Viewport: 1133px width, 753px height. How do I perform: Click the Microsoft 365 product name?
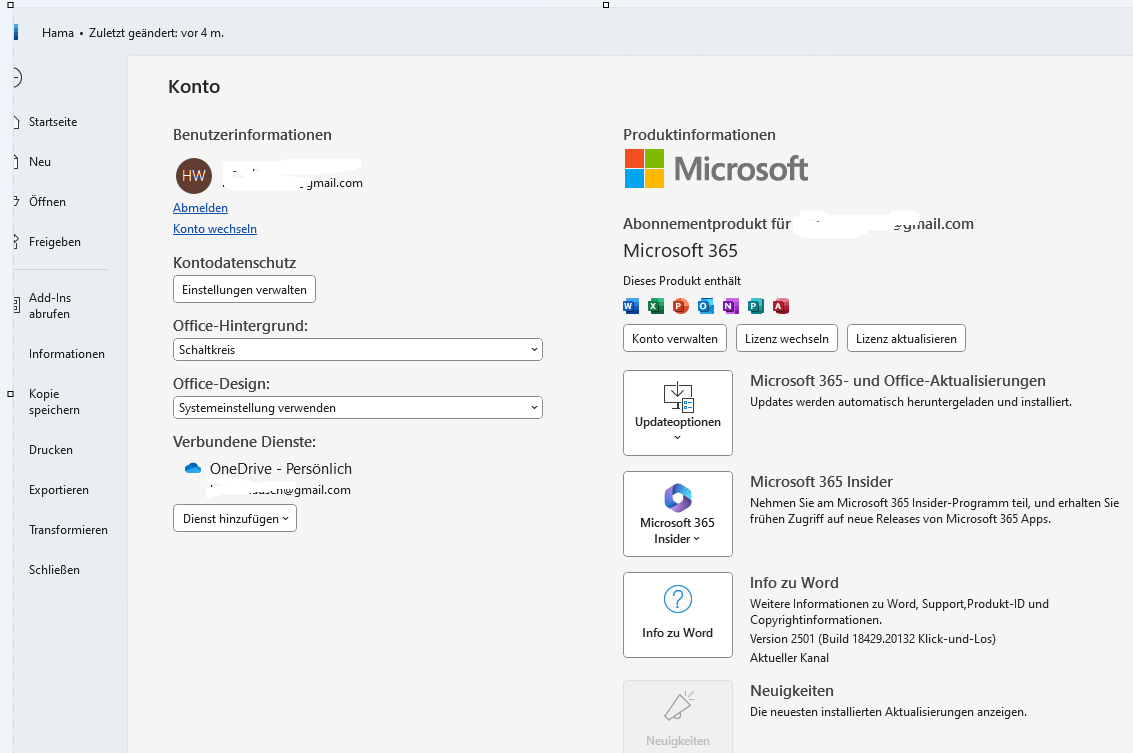(x=680, y=251)
